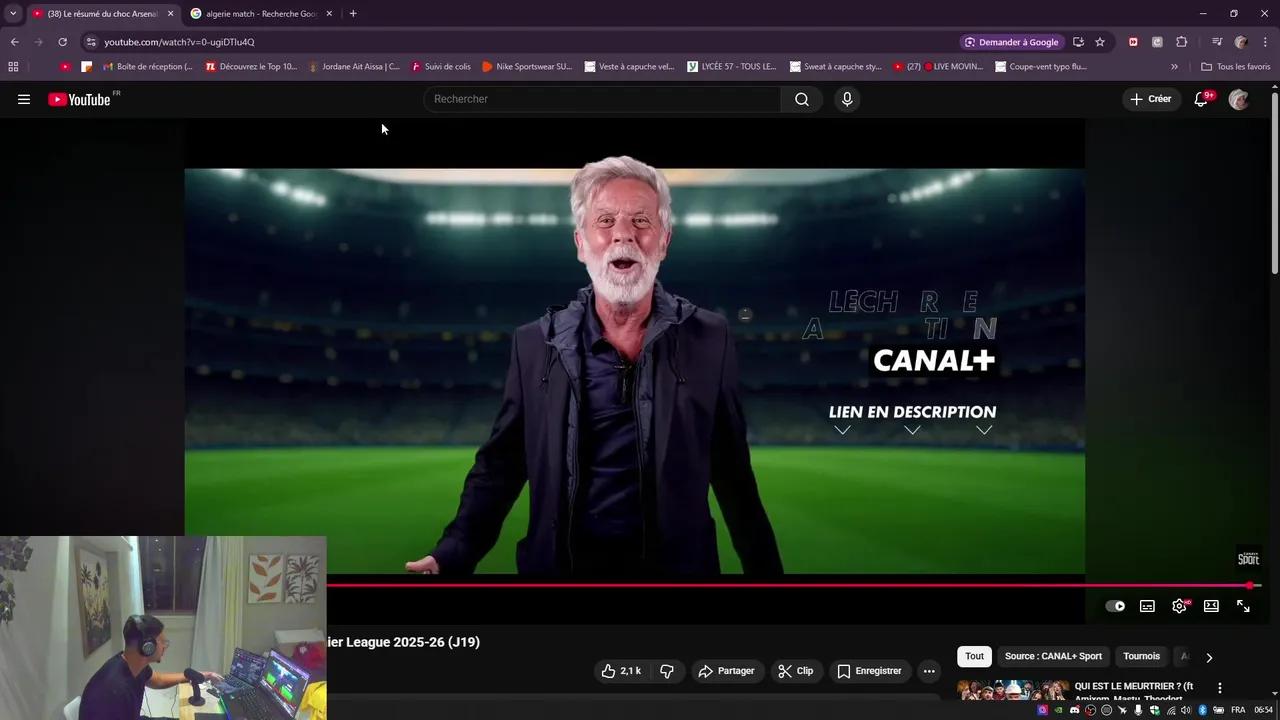Image resolution: width=1280 pixels, height=720 pixels.
Task: Click install/cast screen icon in address bar
Action: [1078, 42]
